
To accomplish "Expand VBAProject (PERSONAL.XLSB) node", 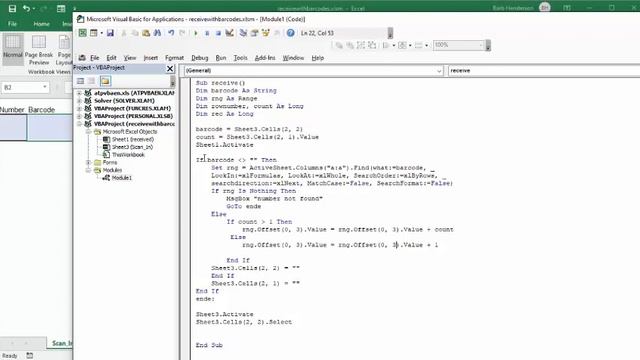I will click(79, 116).
